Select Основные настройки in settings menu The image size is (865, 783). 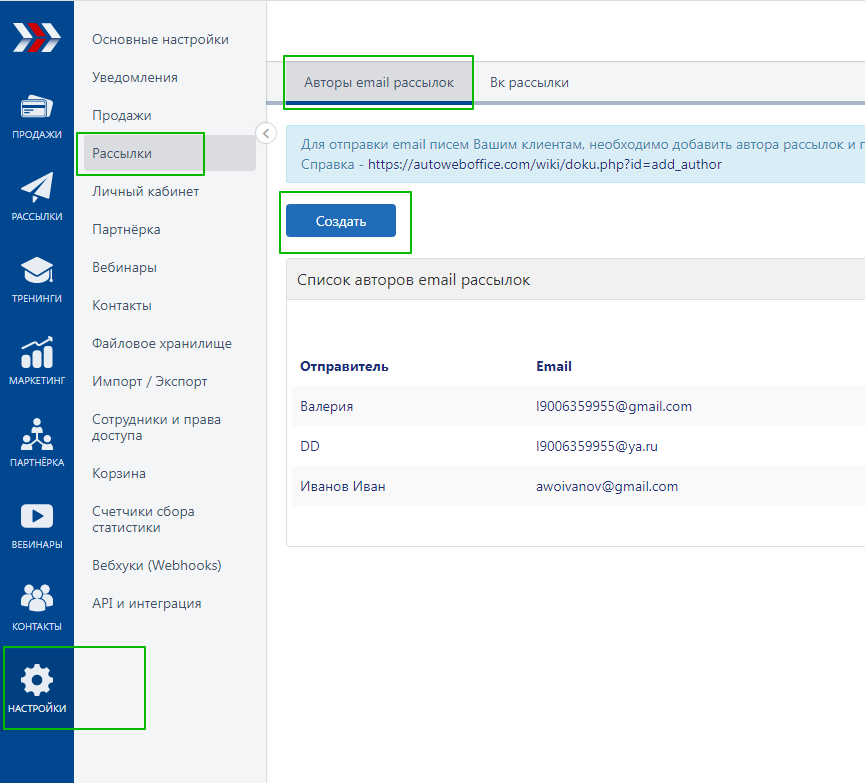(x=160, y=40)
